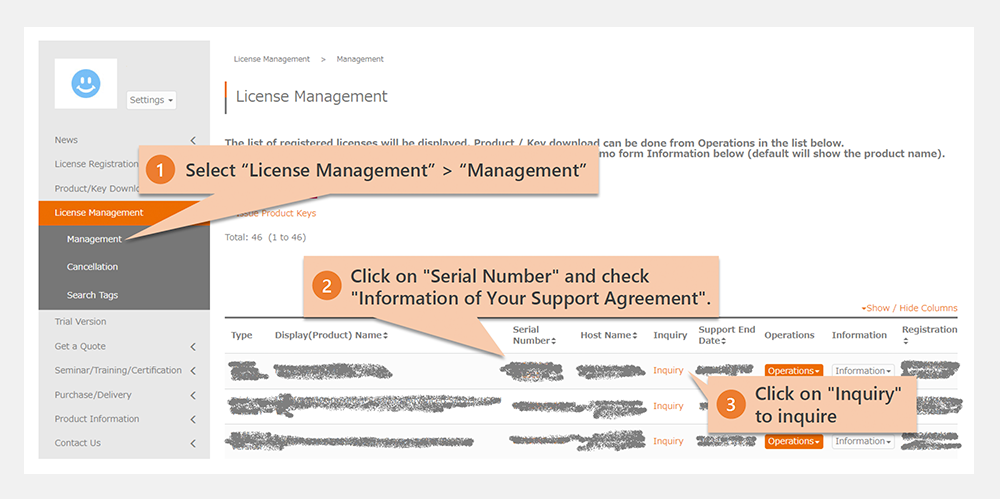Click Inquiry link in second row
The height and width of the screenshot is (499, 1000).
coord(668,406)
